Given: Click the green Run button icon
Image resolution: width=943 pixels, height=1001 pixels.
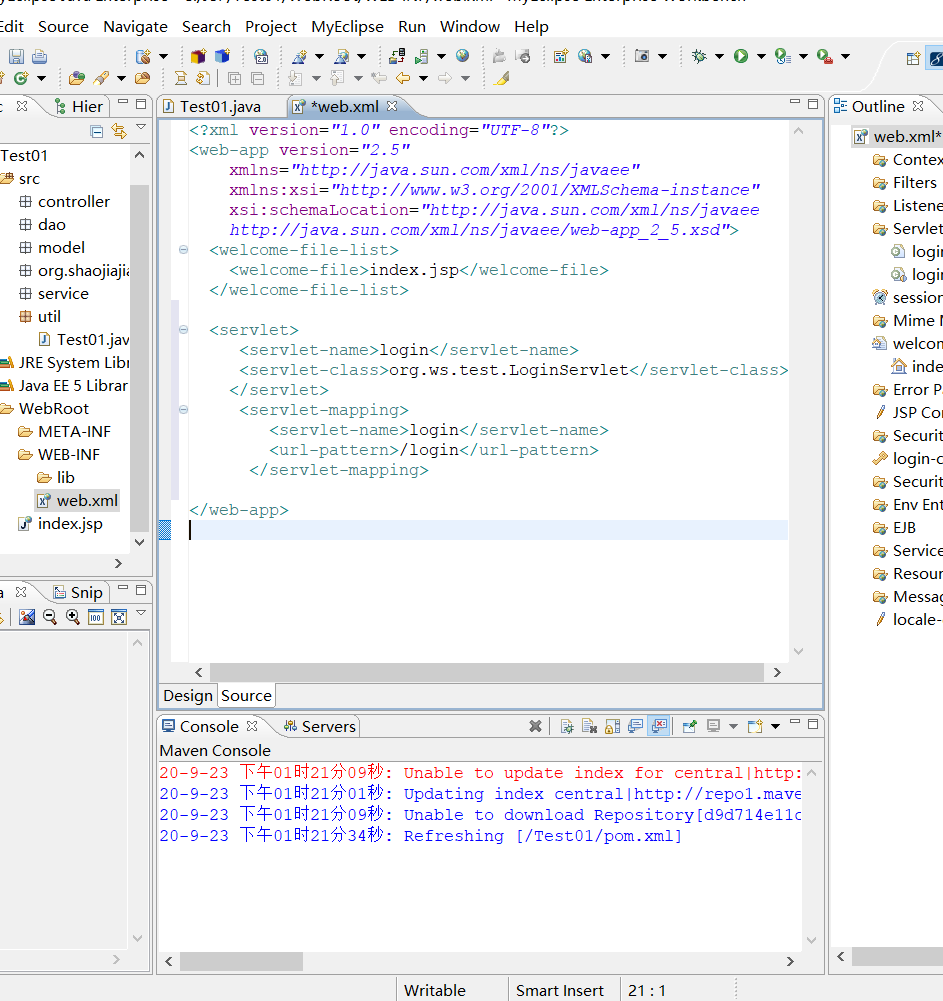Looking at the screenshot, I should (x=741, y=57).
